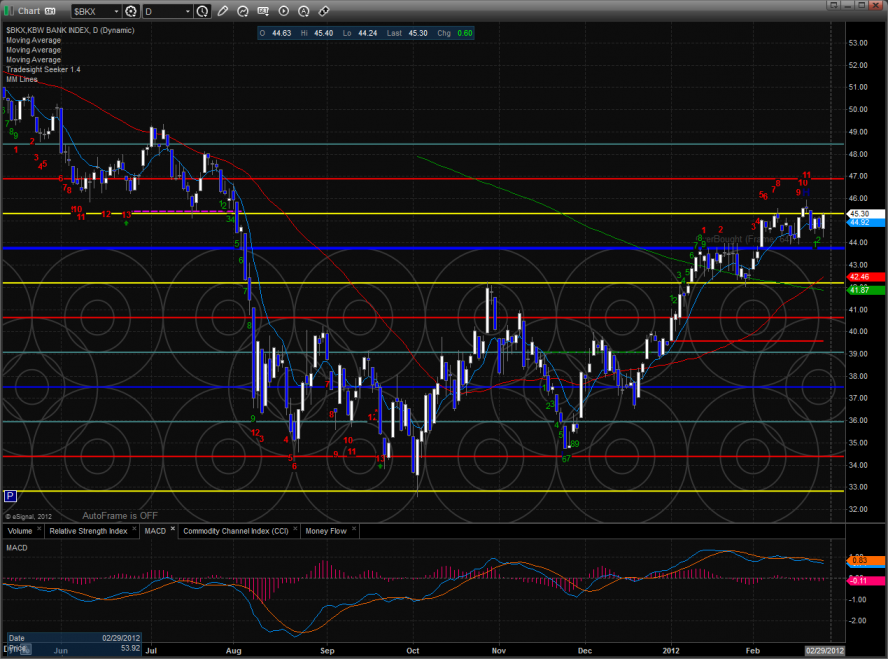Open the SET chart settings icon
Viewport: 888px width, 659px height.
[263, 11]
